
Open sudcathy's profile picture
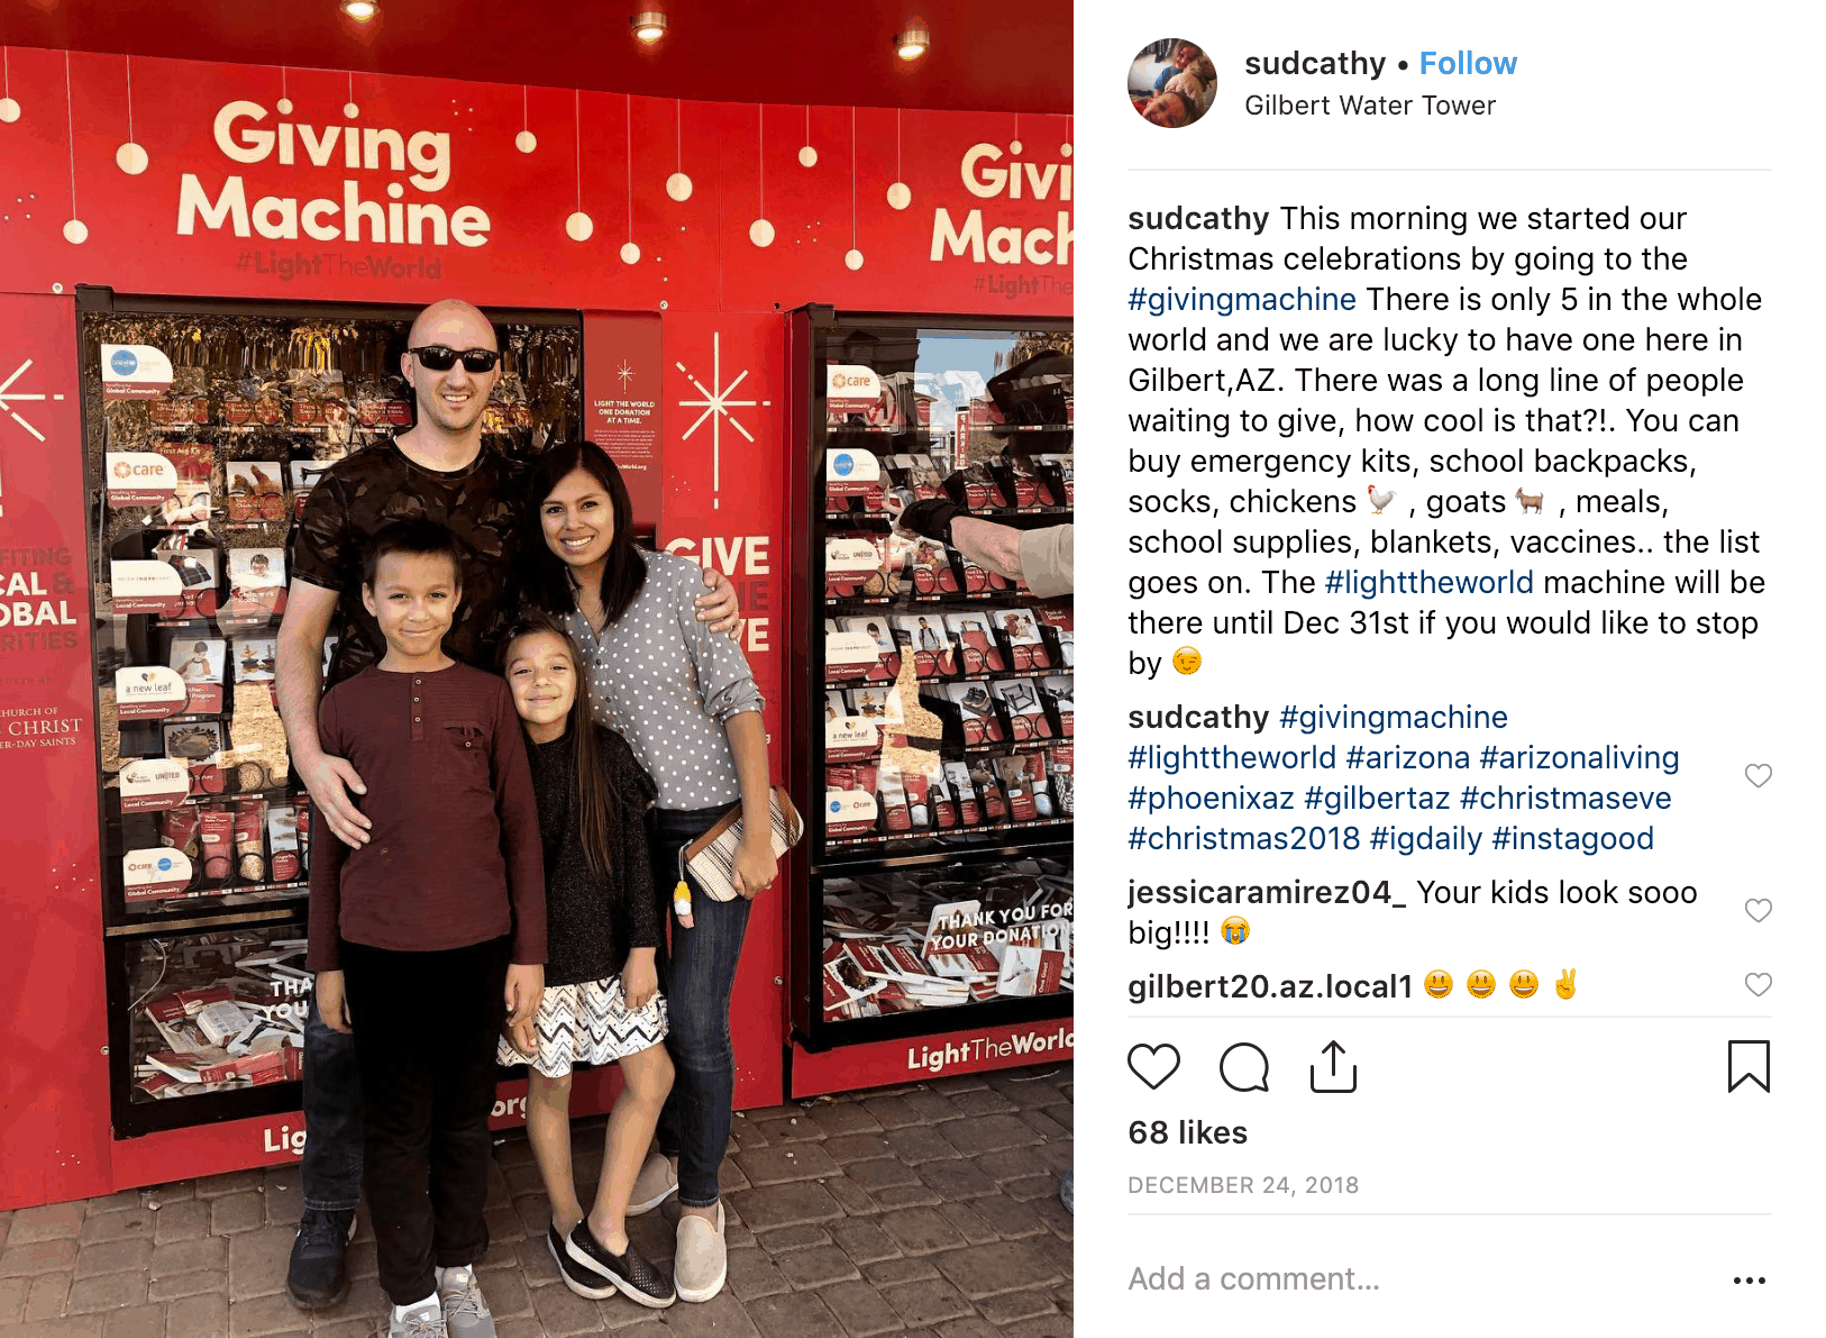tap(1172, 83)
